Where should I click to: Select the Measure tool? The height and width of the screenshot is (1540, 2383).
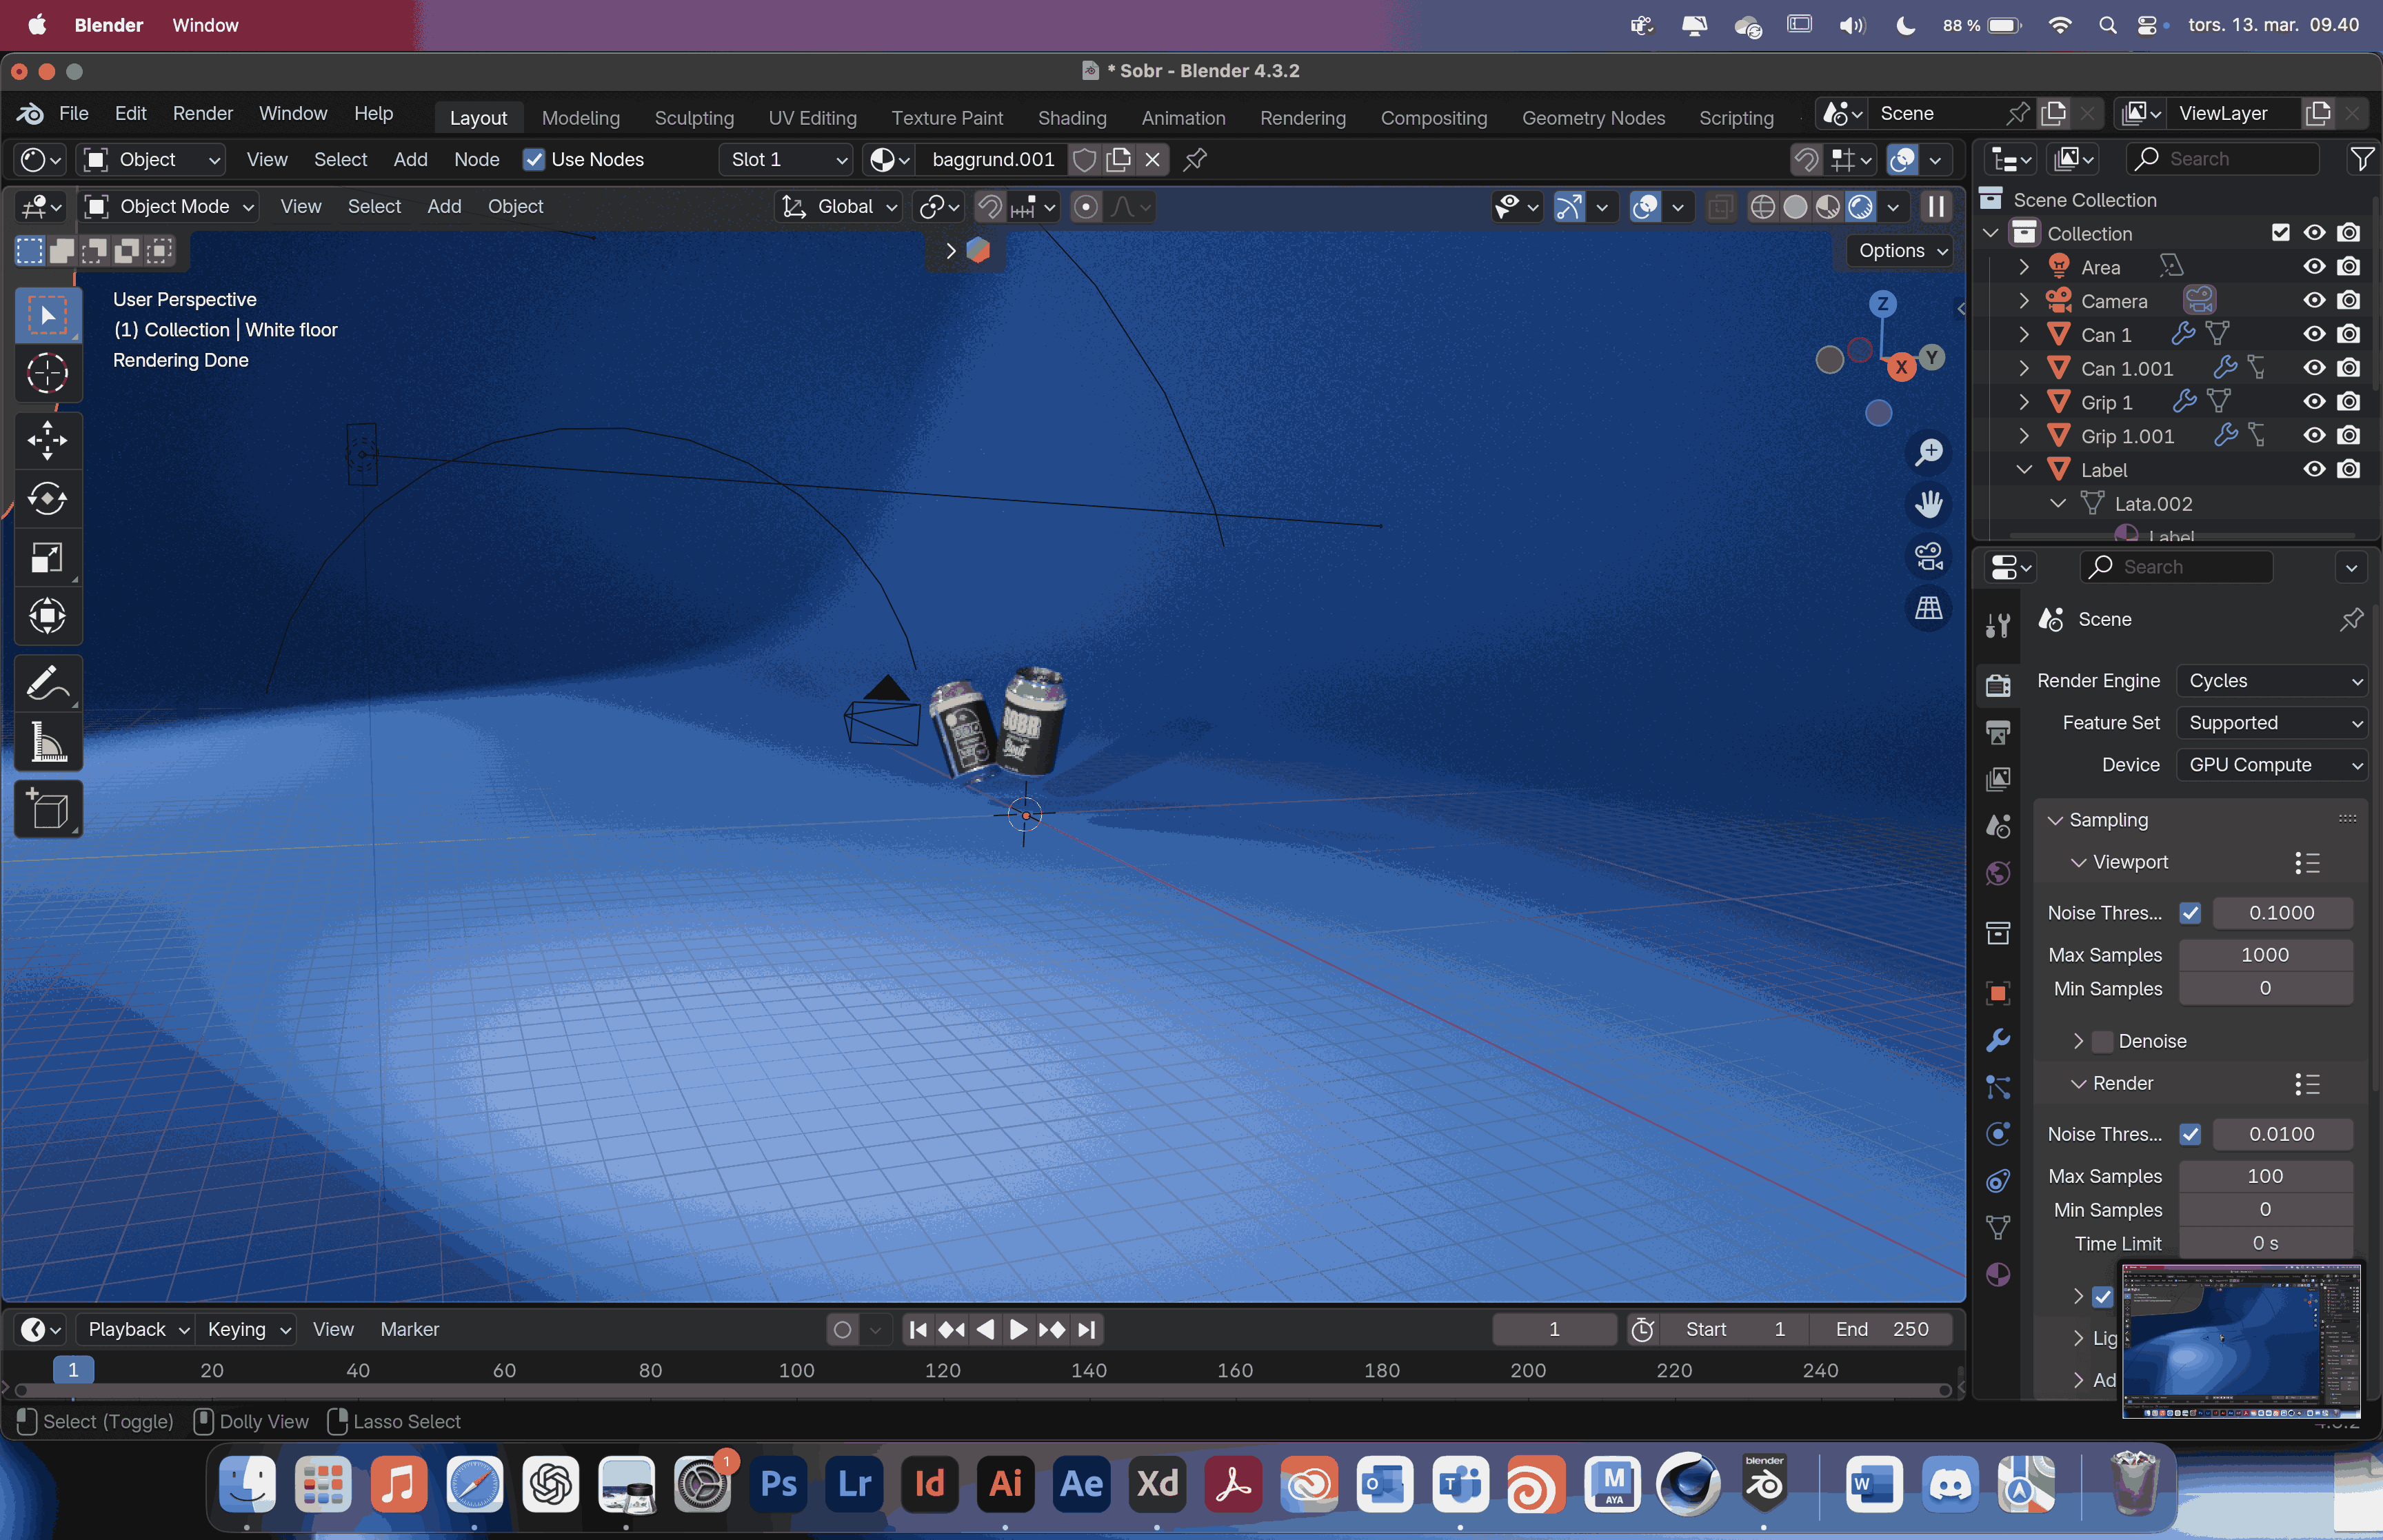47,743
